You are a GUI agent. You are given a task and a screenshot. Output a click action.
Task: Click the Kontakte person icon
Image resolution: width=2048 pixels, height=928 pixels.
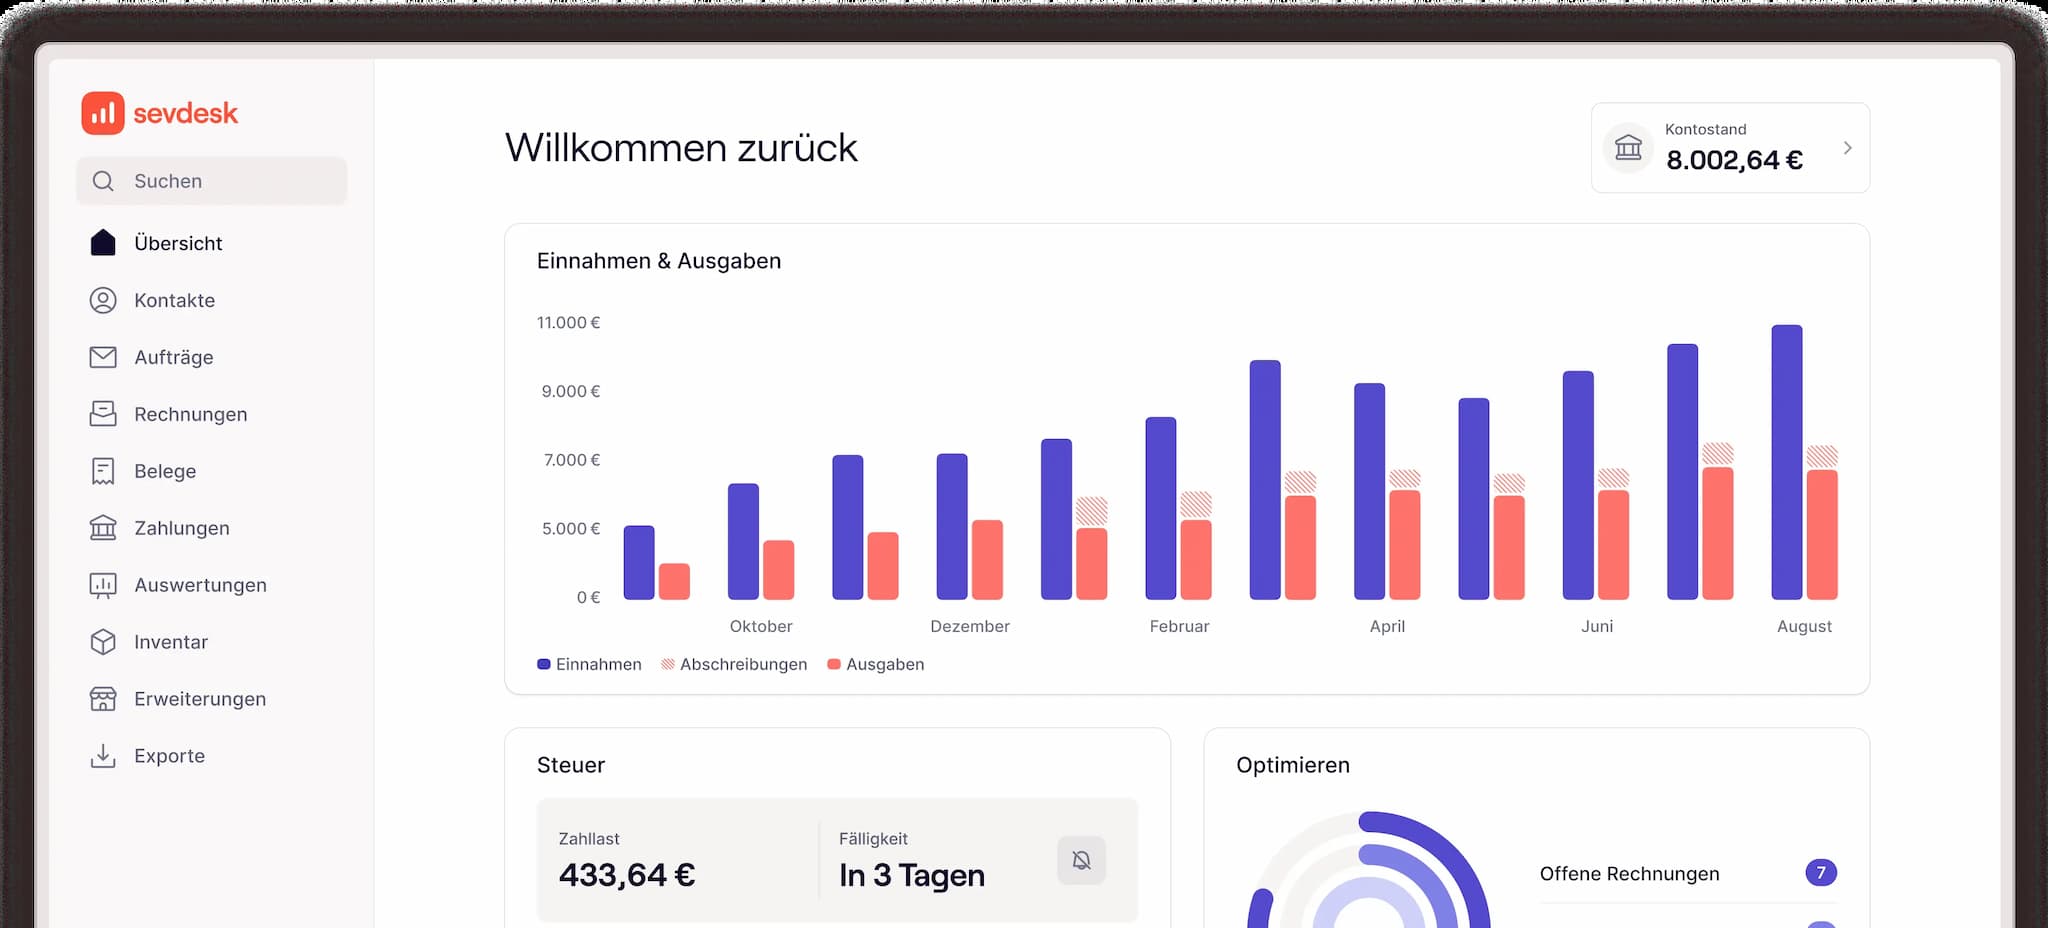103,300
